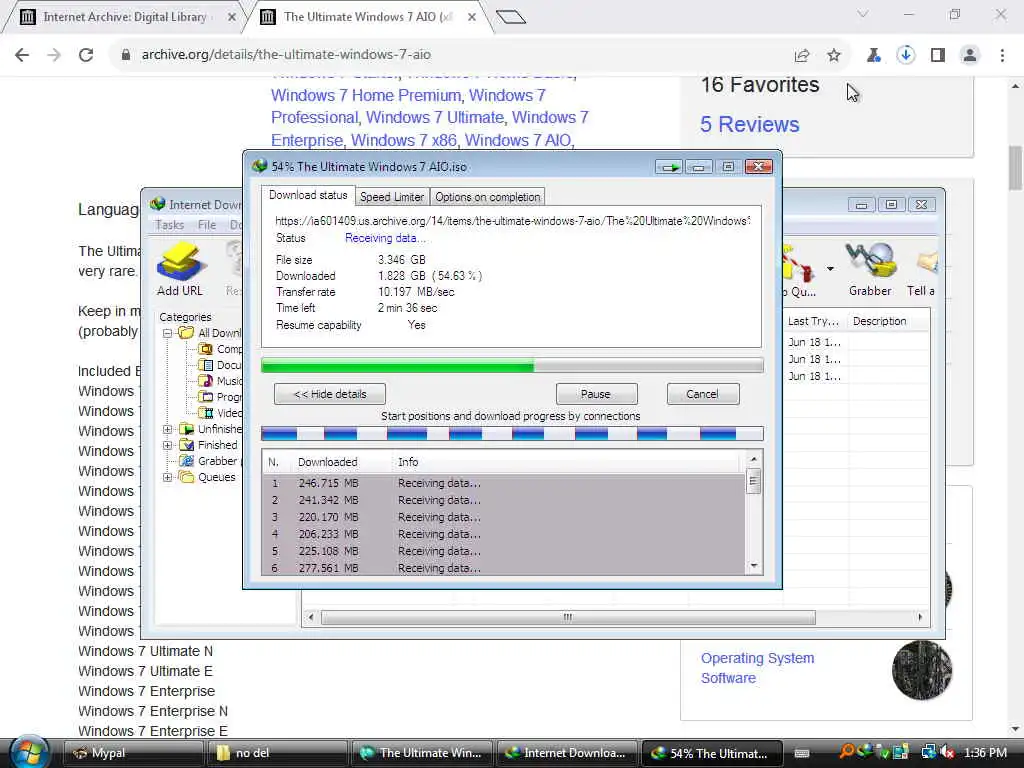Expand the Finished tree node
Screen dimensions: 1024x768
167,445
